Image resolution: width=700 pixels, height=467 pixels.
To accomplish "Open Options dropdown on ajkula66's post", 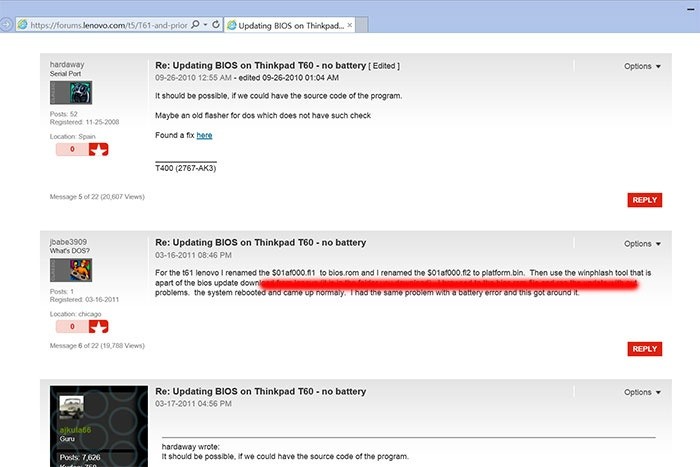I will pyautogui.click(x=642, y=392).
